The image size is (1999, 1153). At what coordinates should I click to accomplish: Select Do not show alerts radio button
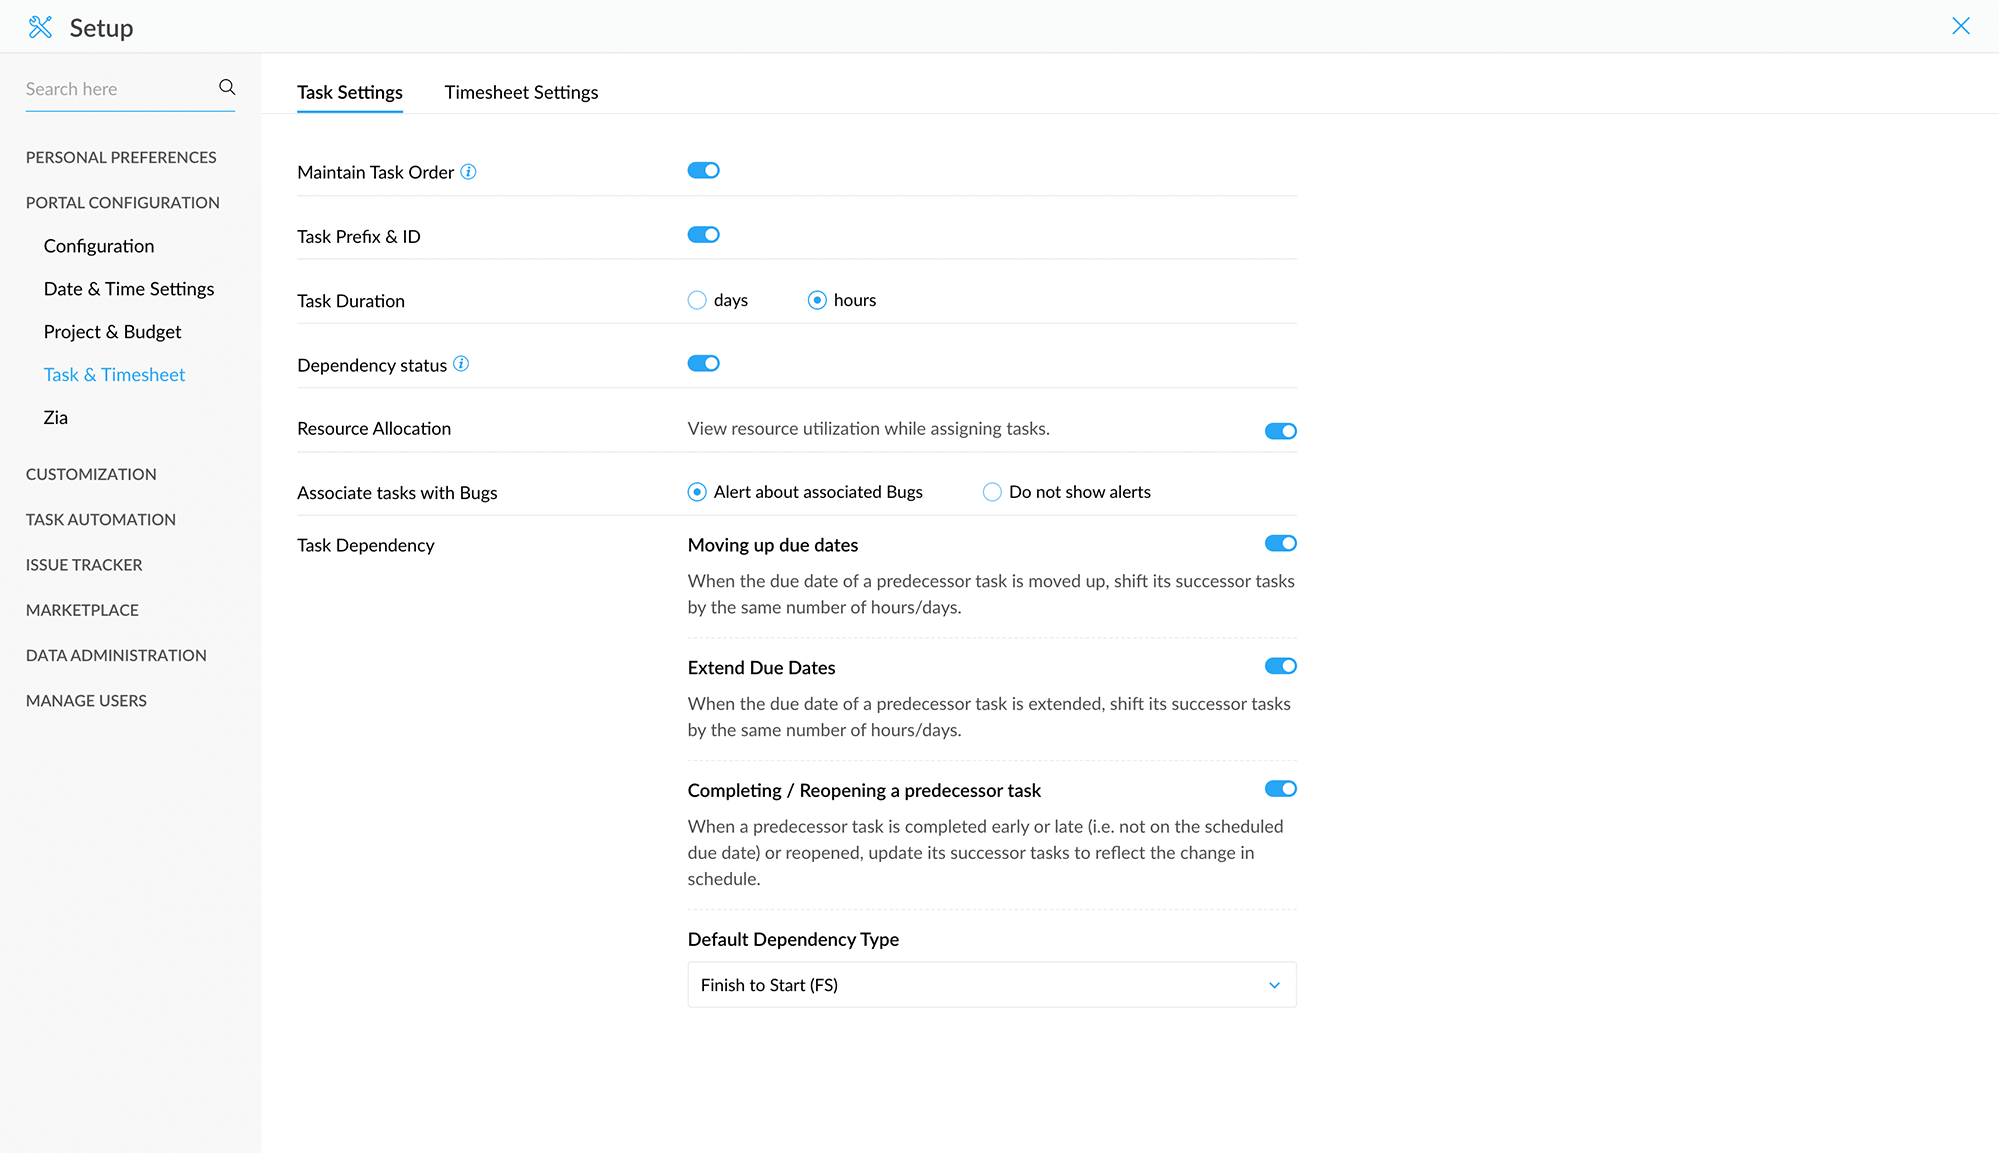(991, 491)
